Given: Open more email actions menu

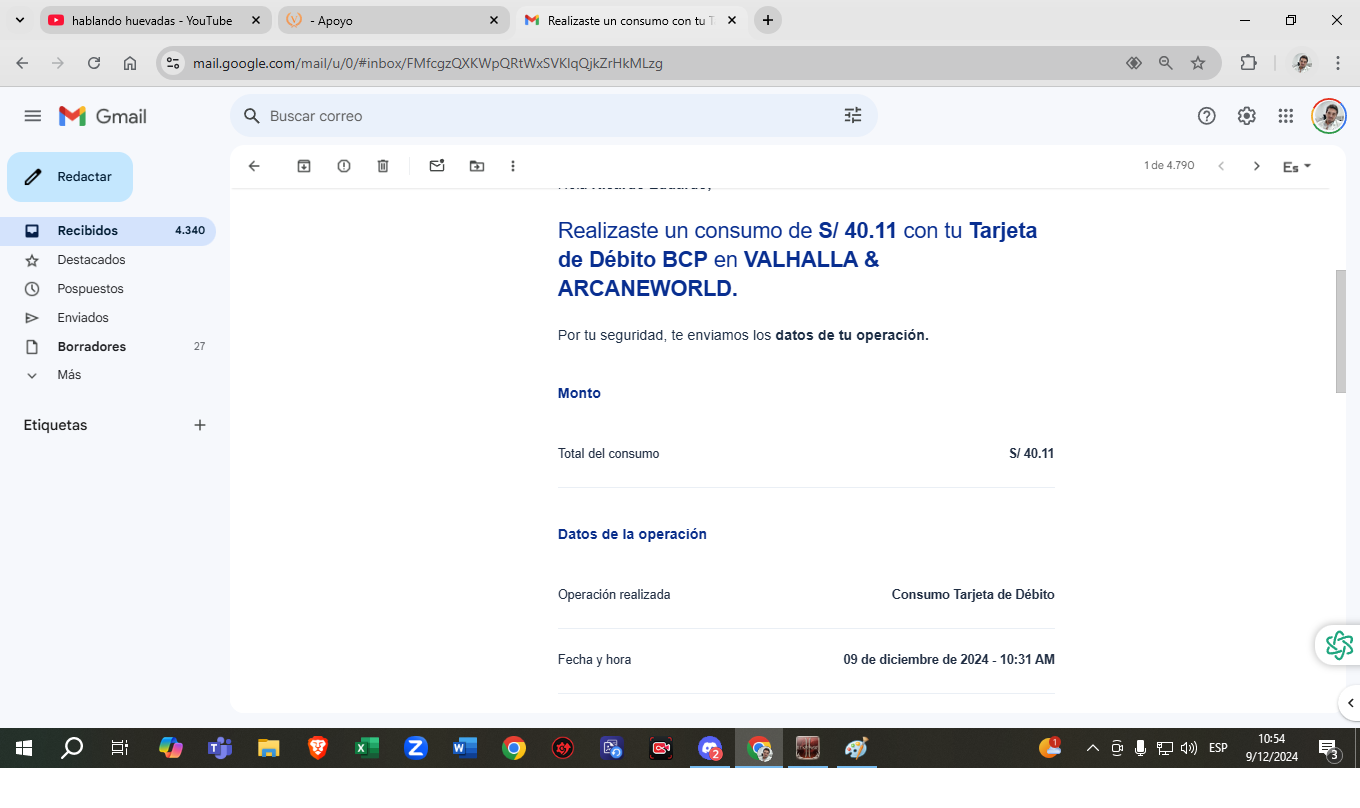Looking at the screenshot, I should click(513, 166).
